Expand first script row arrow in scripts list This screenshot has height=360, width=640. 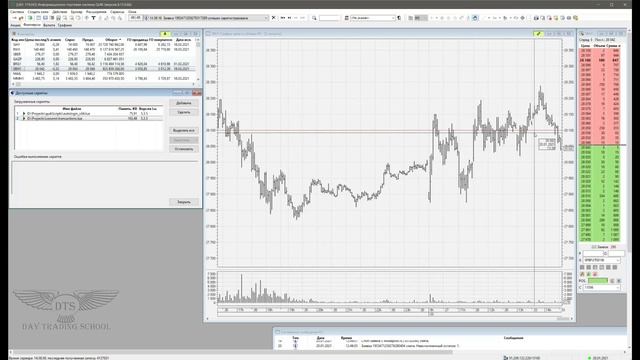coord(24,113)
